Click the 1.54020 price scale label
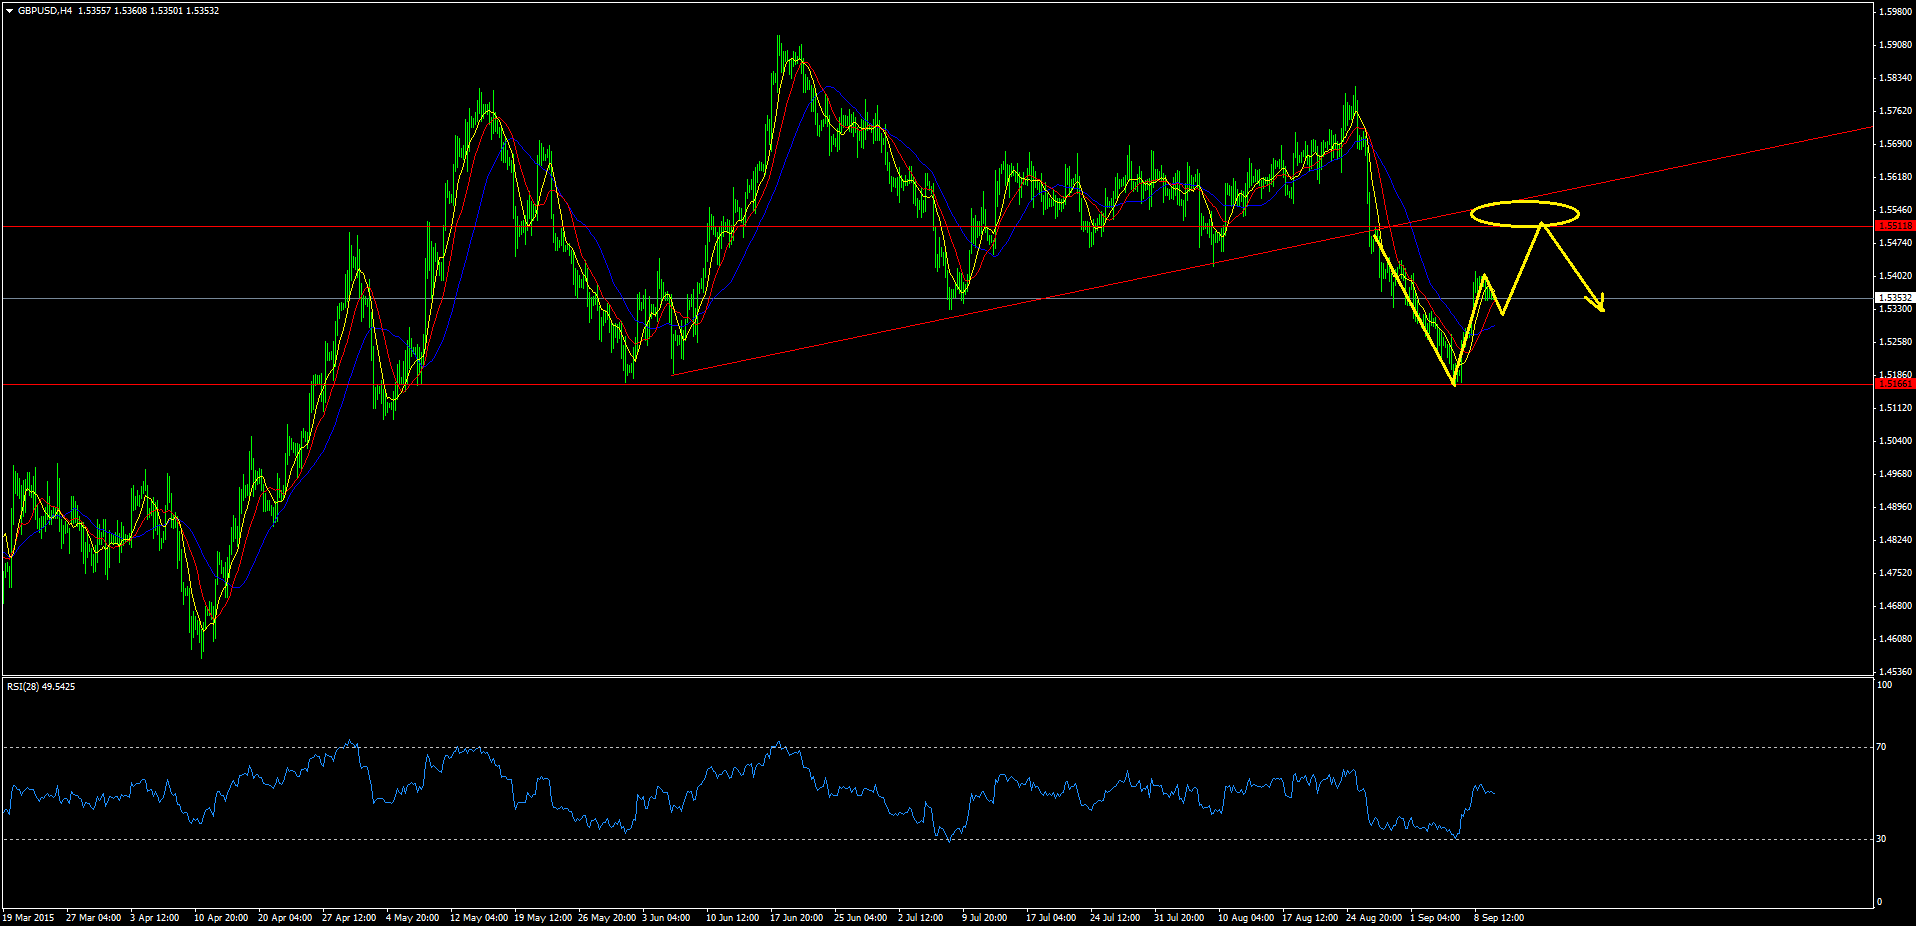This screenshot has width=1916, height=926. tap(1896, 276)
